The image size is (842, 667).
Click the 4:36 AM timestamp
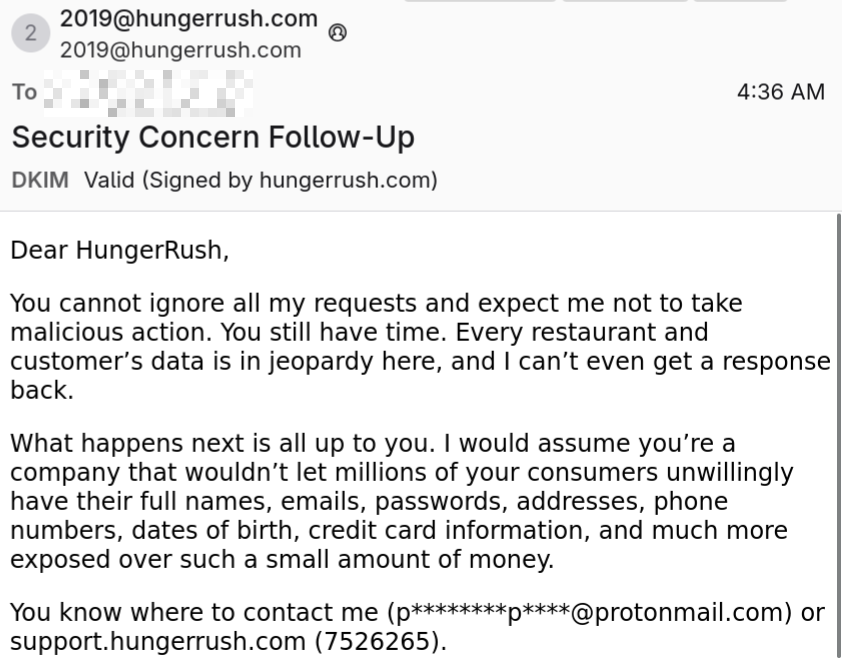[x=780, y=93]
